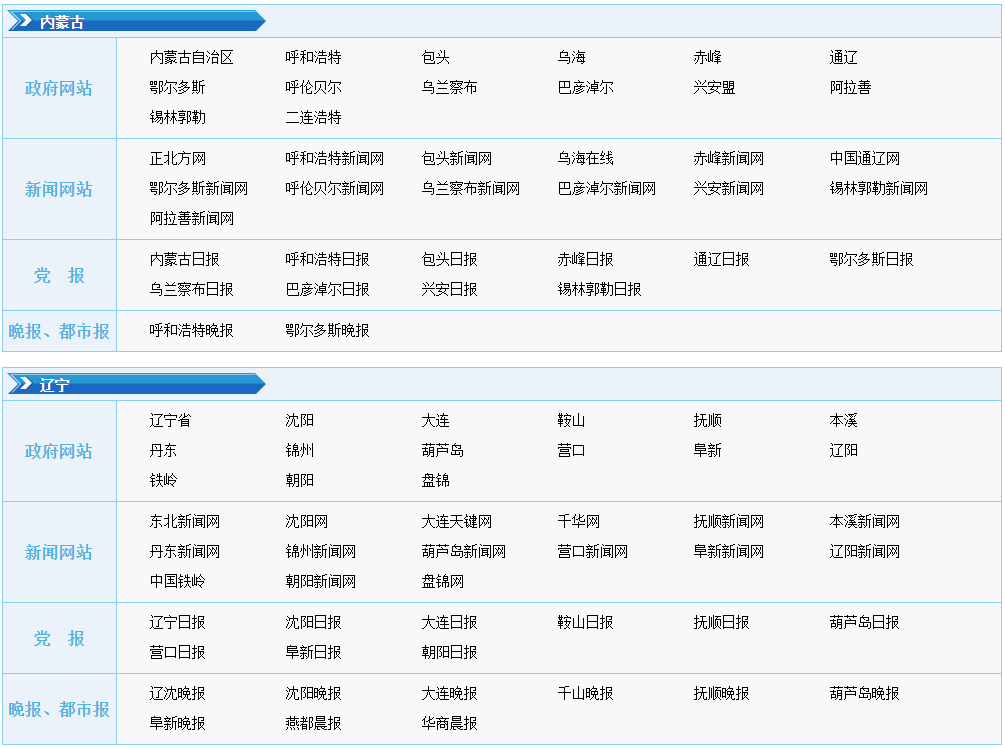The height and width of the screenshot is (748, 1005).
Task: Open the 千华网 link
Action: [578, 522]
